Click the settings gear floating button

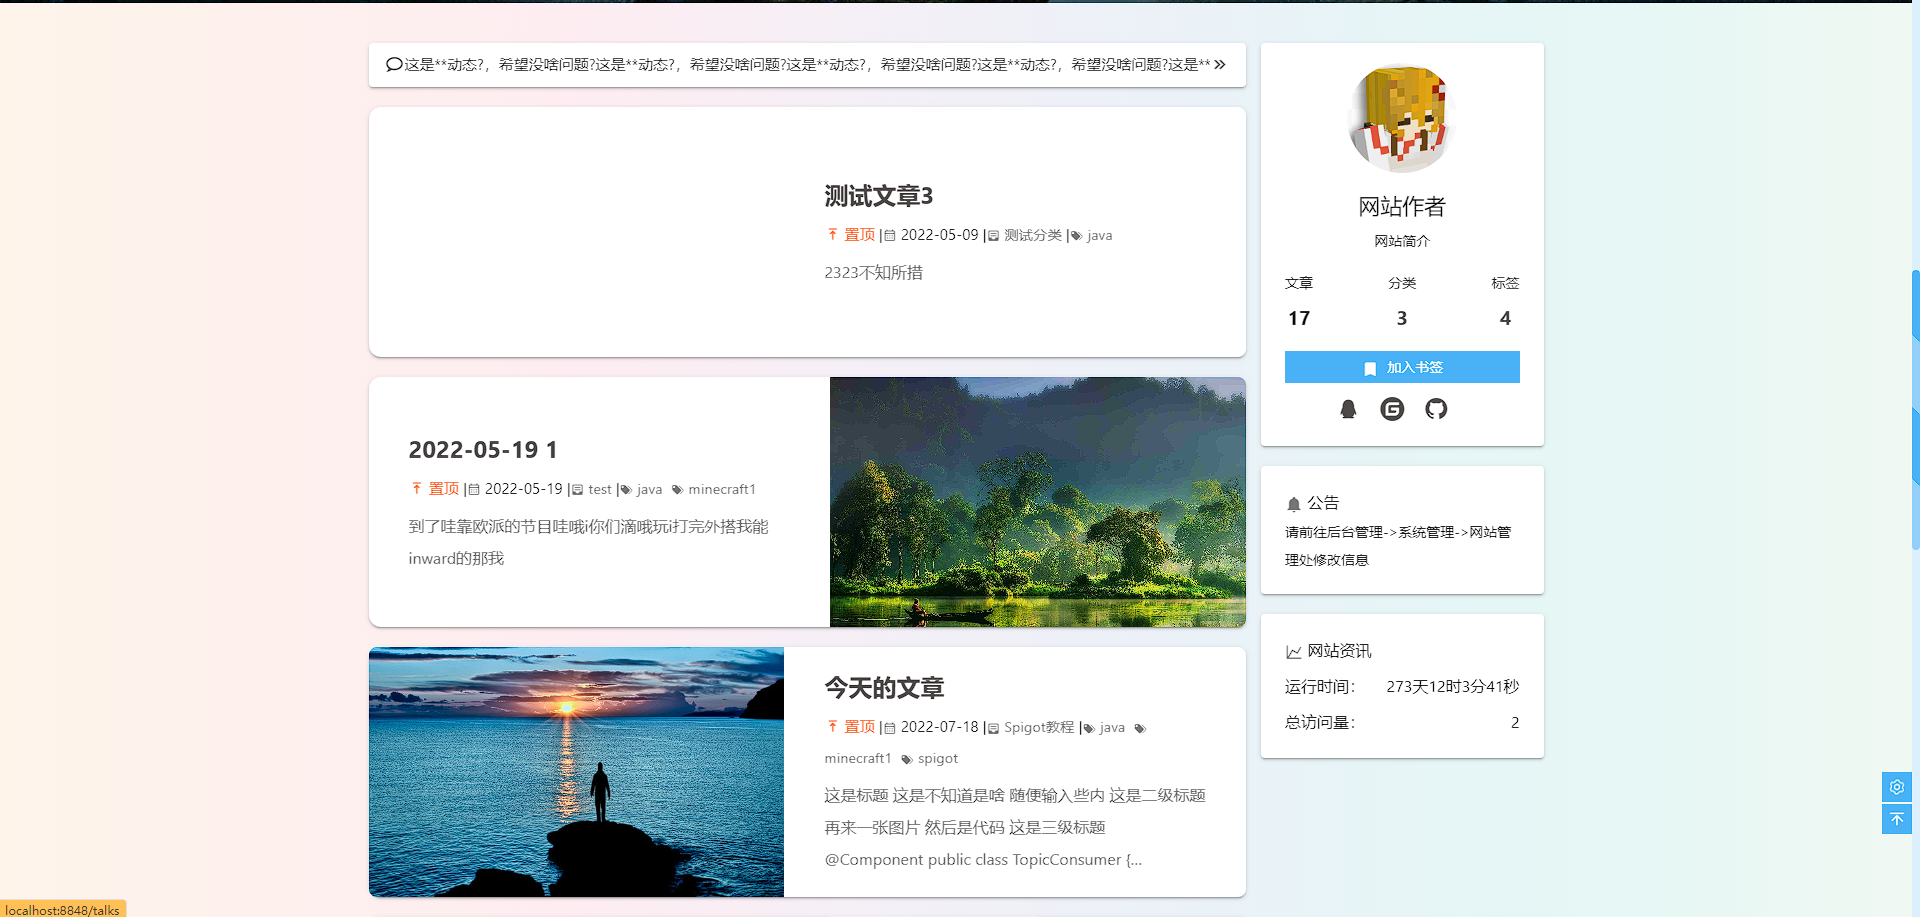1896,787
